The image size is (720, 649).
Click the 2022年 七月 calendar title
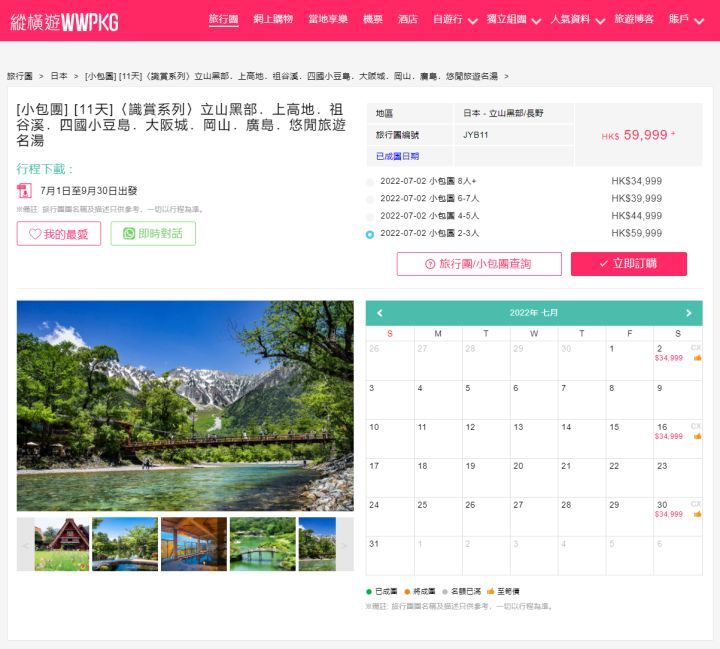(x=534, y=313)
